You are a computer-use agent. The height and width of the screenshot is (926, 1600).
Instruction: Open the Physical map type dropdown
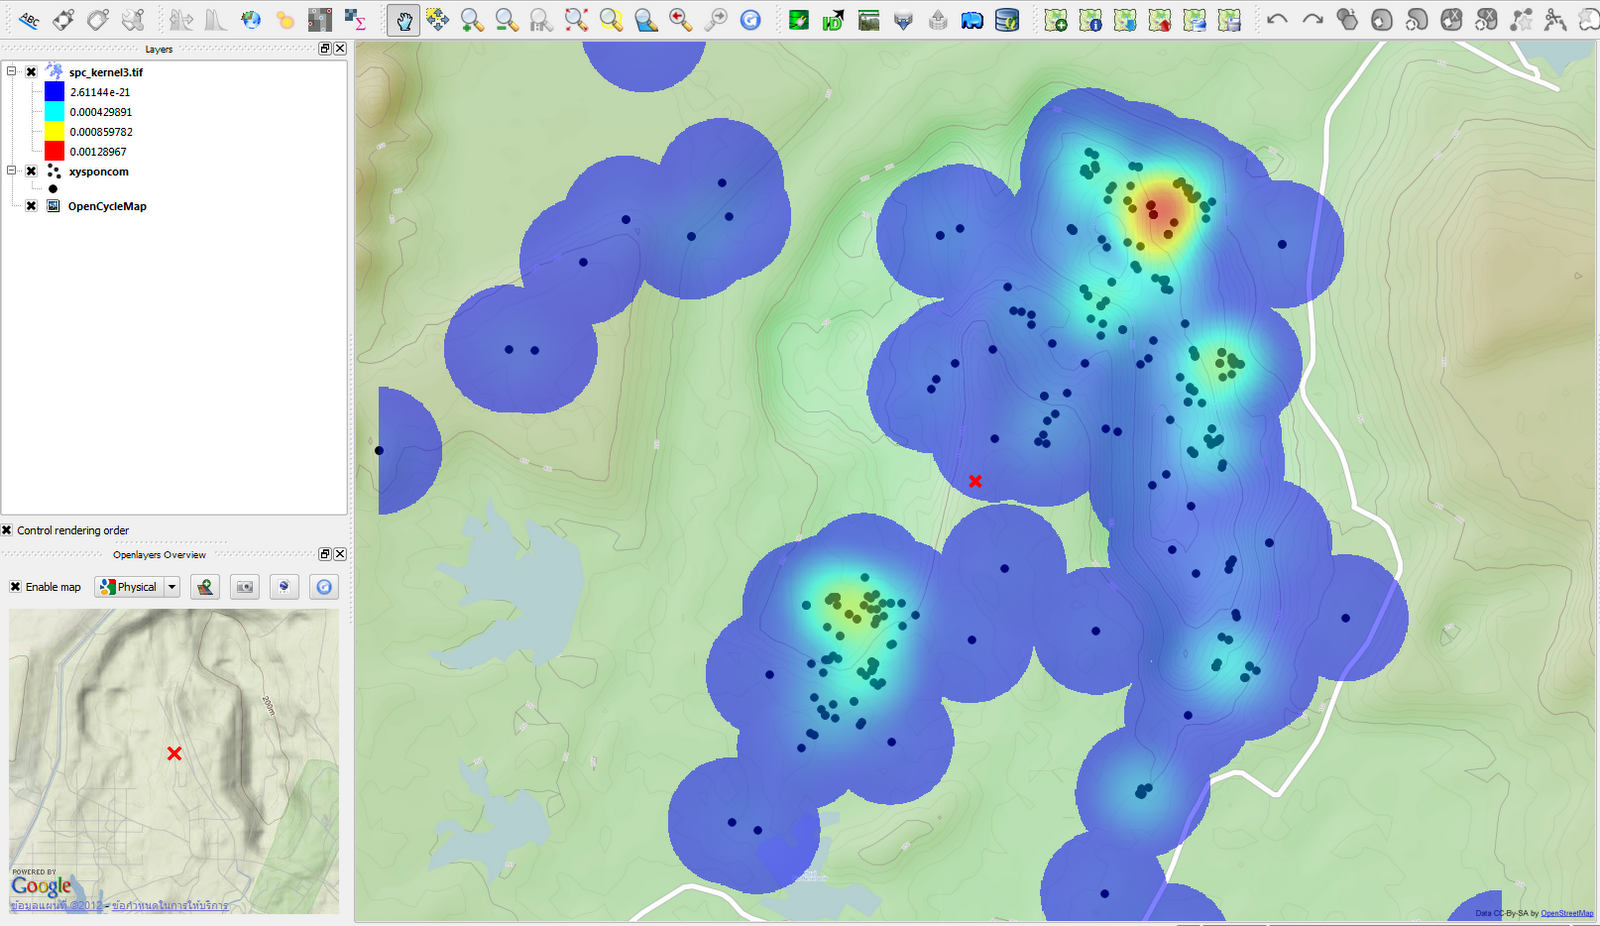tap(170, 587)
